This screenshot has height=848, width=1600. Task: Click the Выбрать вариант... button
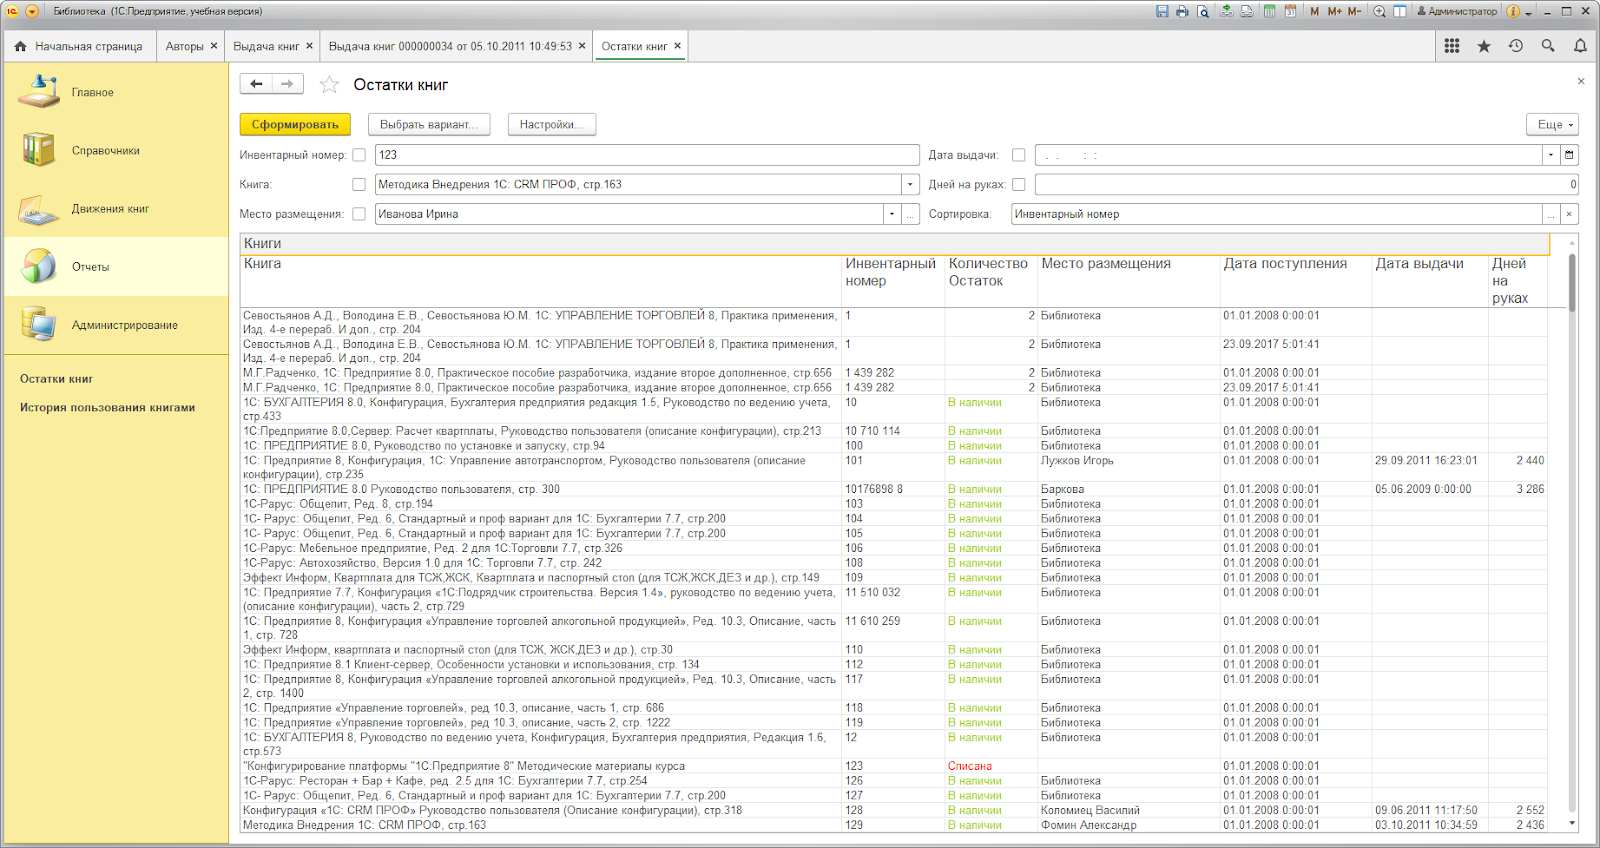point(429,124)
